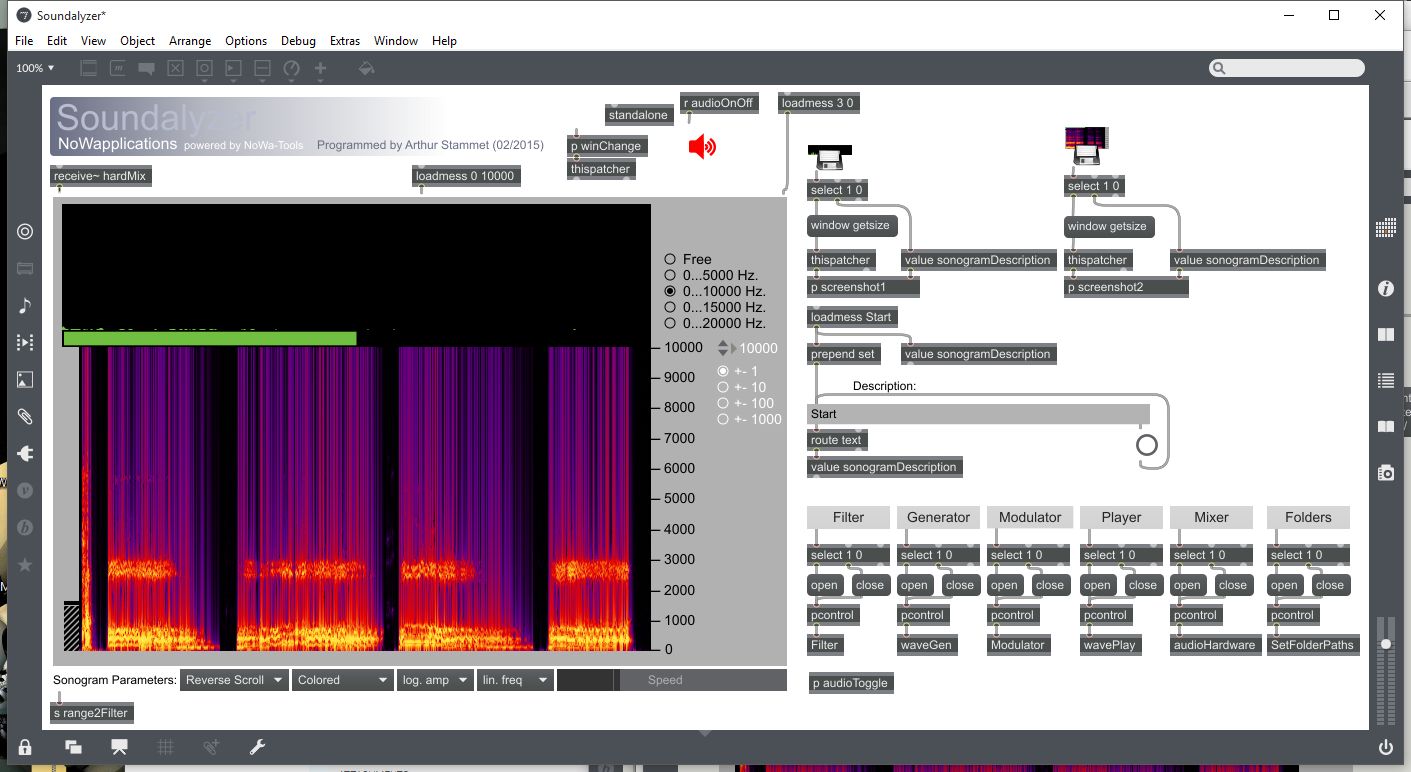Open the File menu
Screen dimensions: 1411x772
[x=24, y=41]
